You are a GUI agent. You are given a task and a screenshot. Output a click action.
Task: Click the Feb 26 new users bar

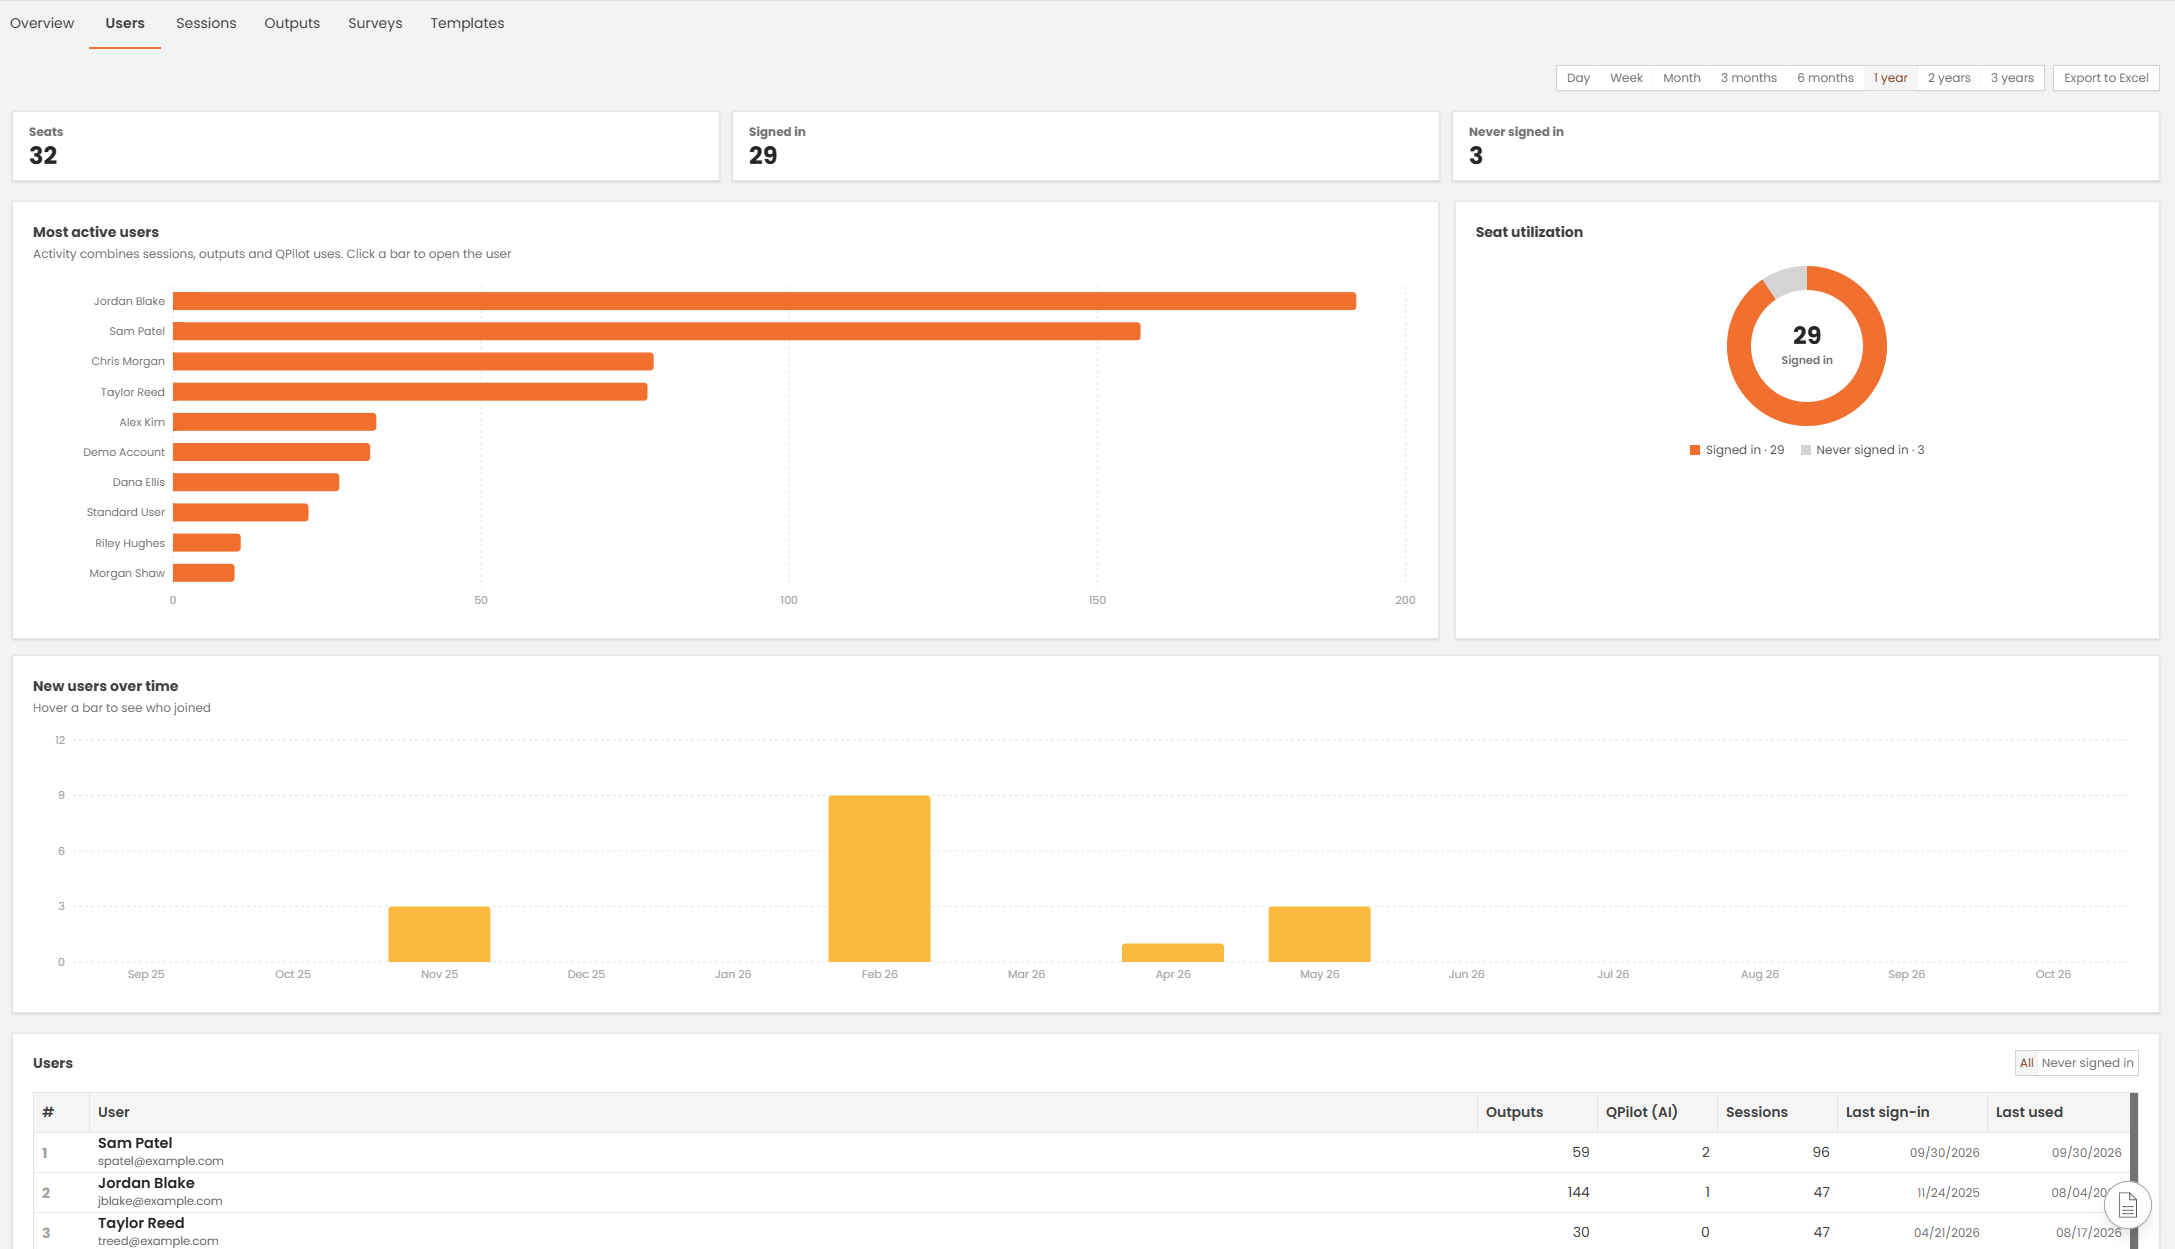879,878
